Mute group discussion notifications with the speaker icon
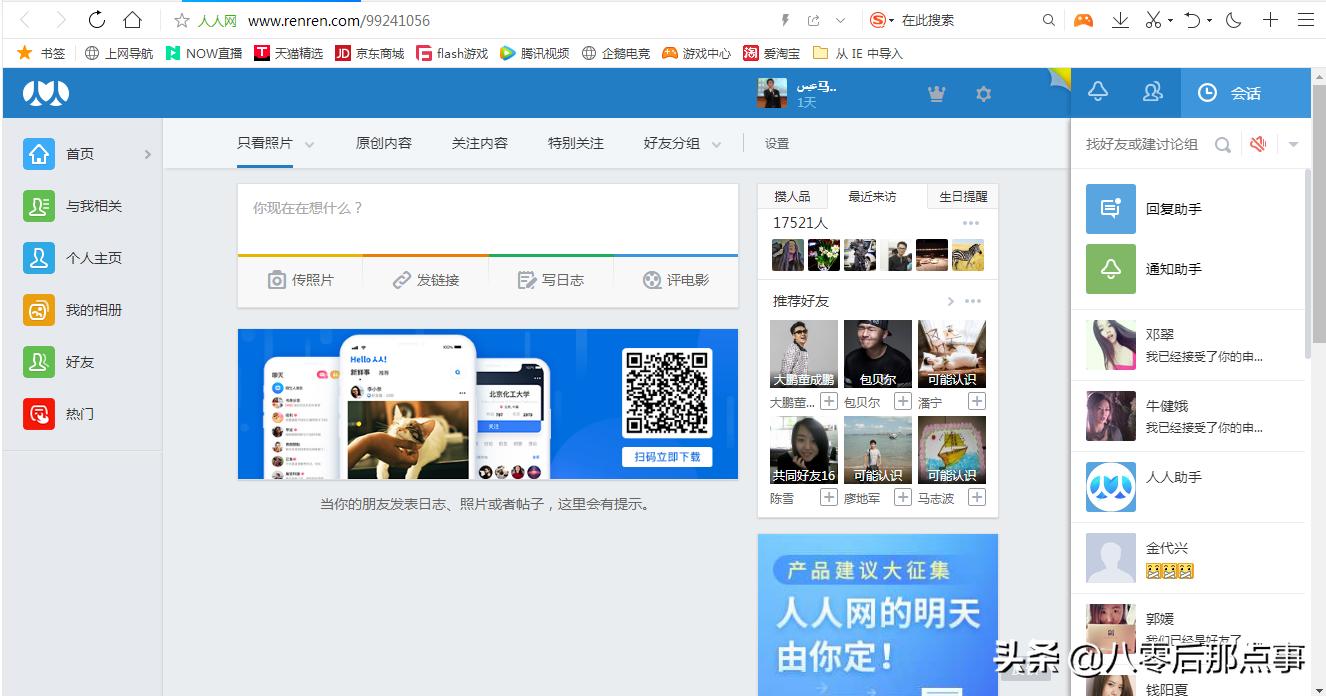Image resolution: width=1326 pixels, height=696 pixels. coord(1258,144)
